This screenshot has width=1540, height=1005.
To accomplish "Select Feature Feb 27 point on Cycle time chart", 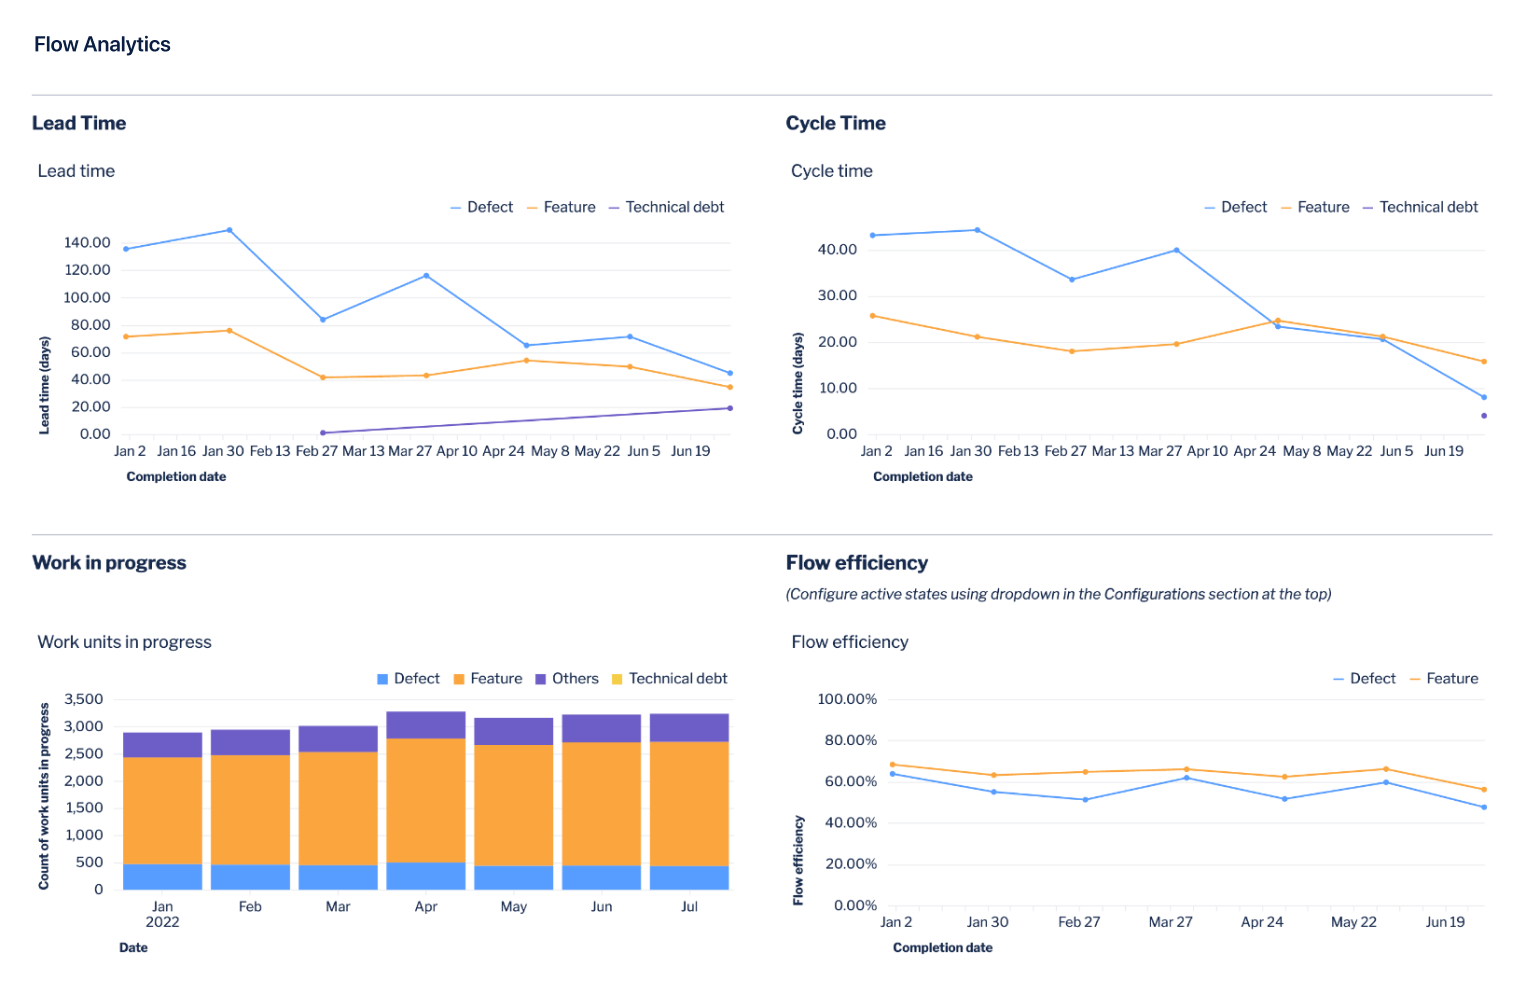I will [1072, 351].
